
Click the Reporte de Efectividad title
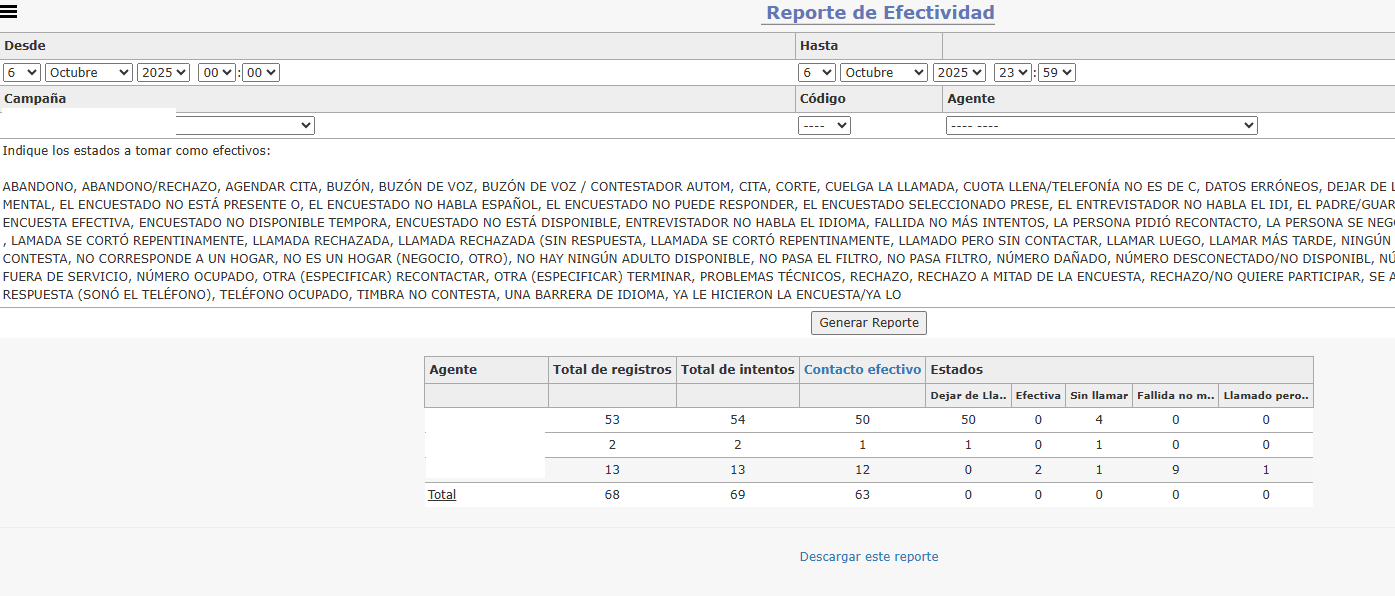880,13
